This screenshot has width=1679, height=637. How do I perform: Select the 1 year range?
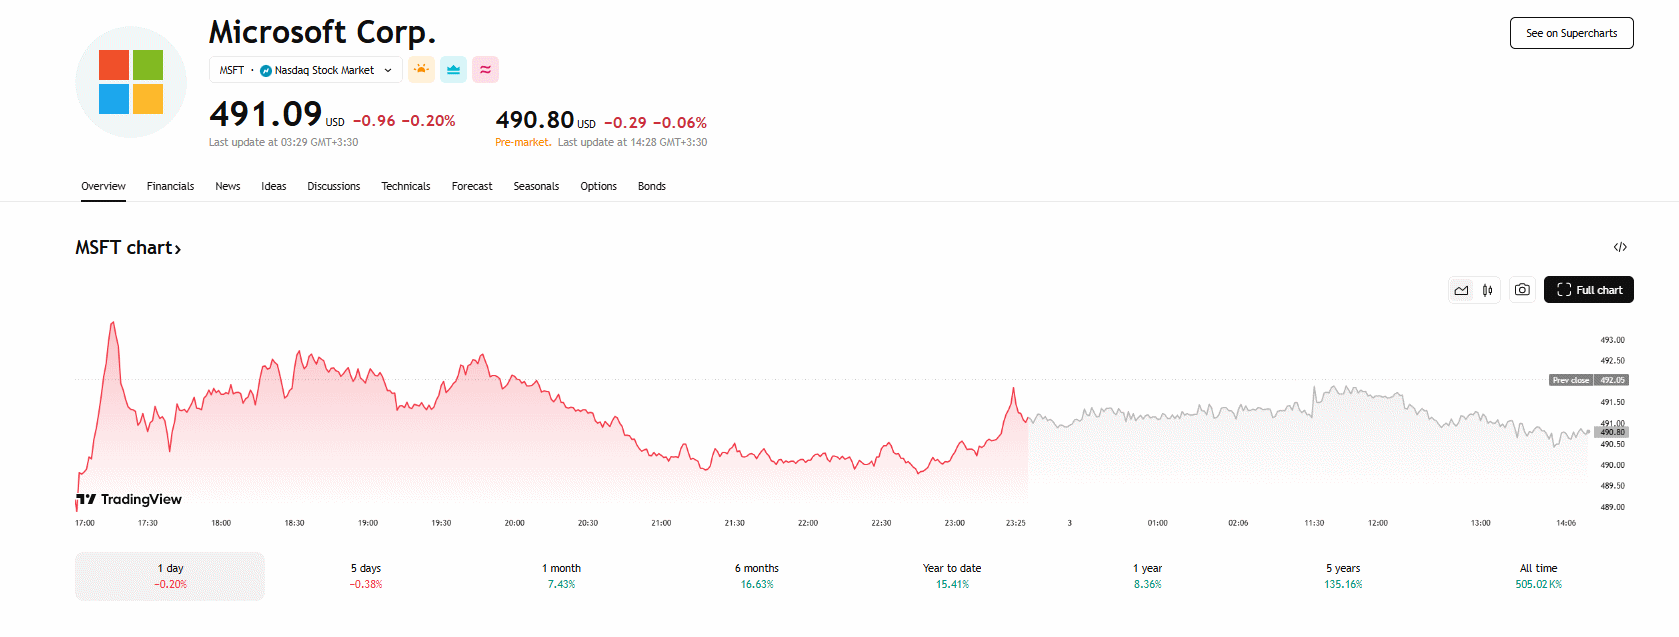[1148, 576]
